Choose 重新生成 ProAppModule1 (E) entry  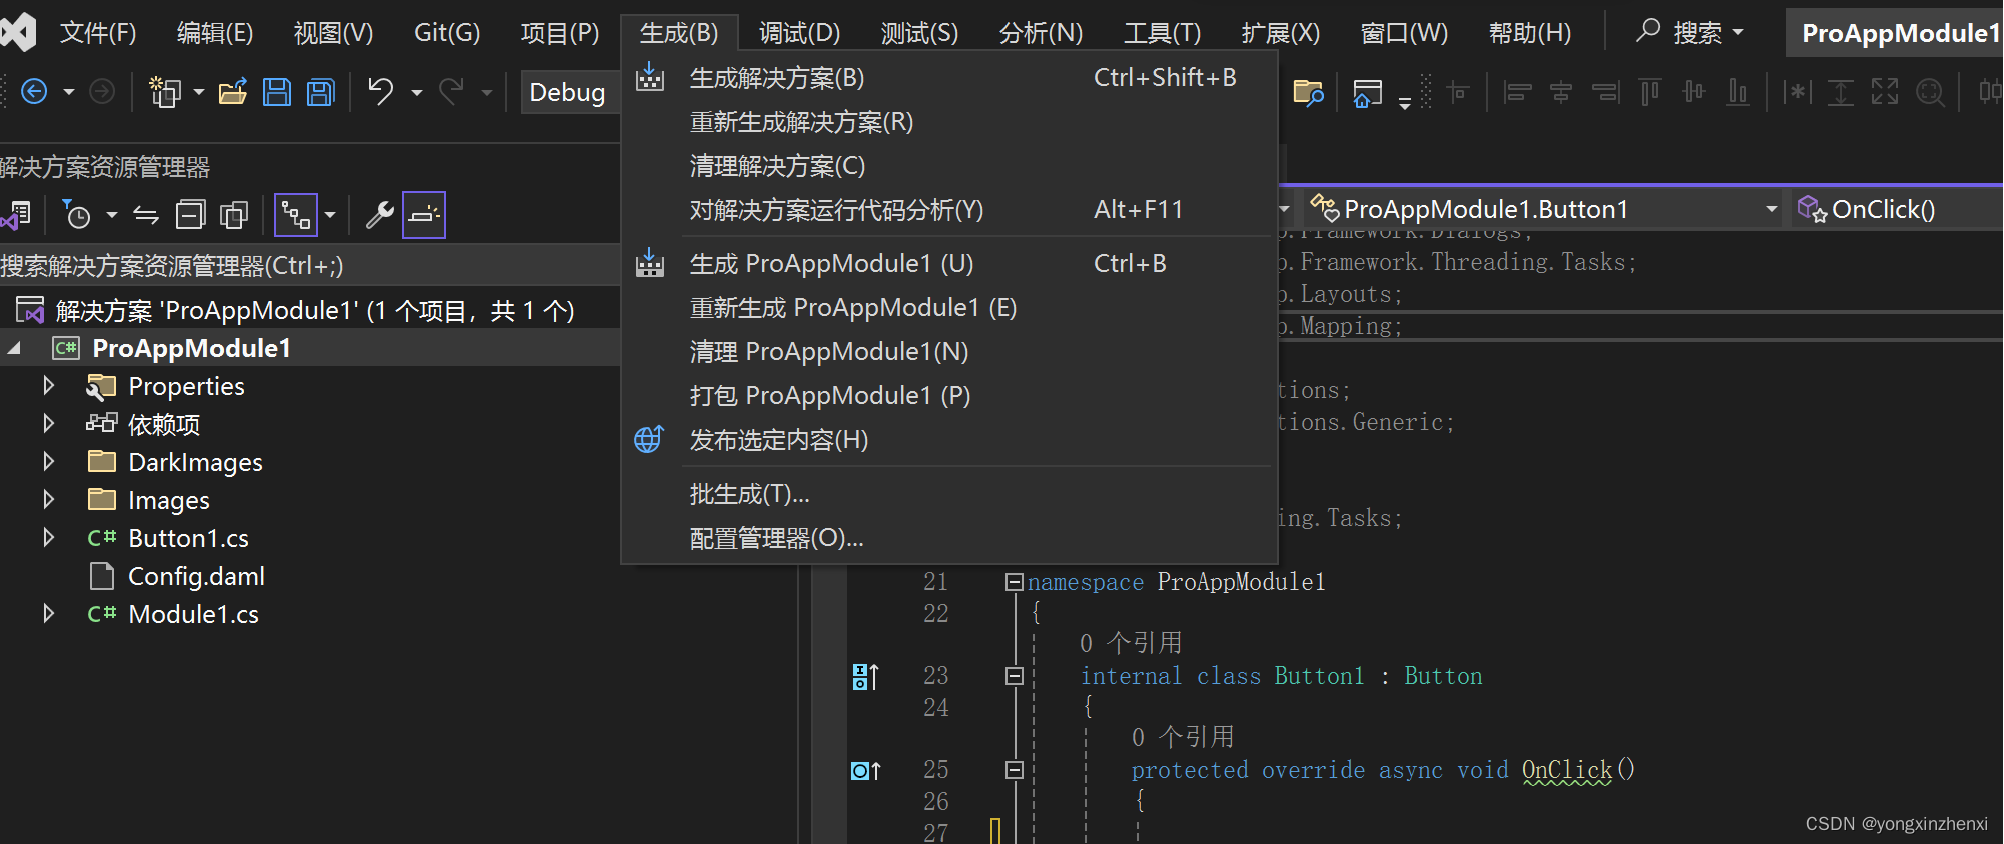pos(949,308)
